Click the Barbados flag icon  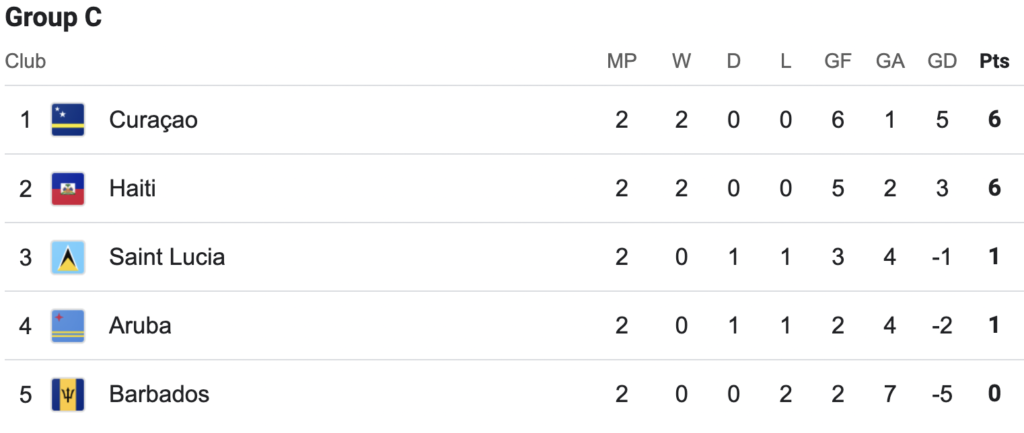pyautogui.click(x=68, y=394)
